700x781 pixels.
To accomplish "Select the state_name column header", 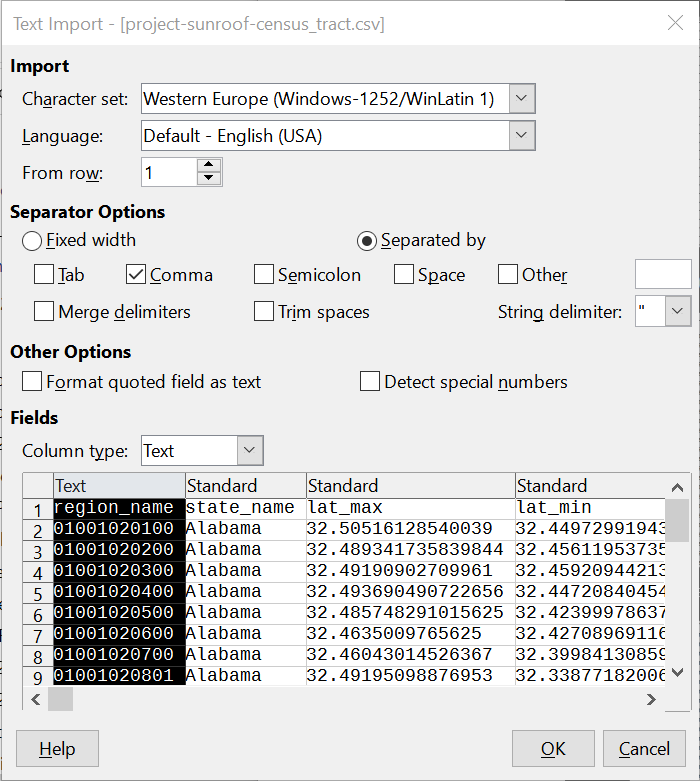I will pyautogui.click(x=245, y=486).
